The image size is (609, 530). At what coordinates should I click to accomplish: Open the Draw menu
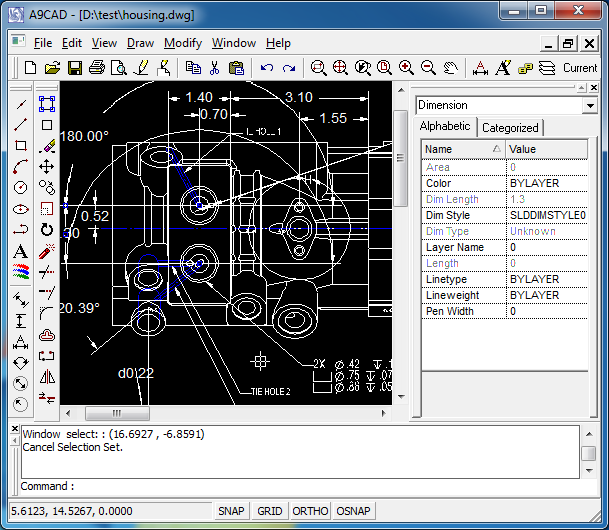click(x=140, y=43)
